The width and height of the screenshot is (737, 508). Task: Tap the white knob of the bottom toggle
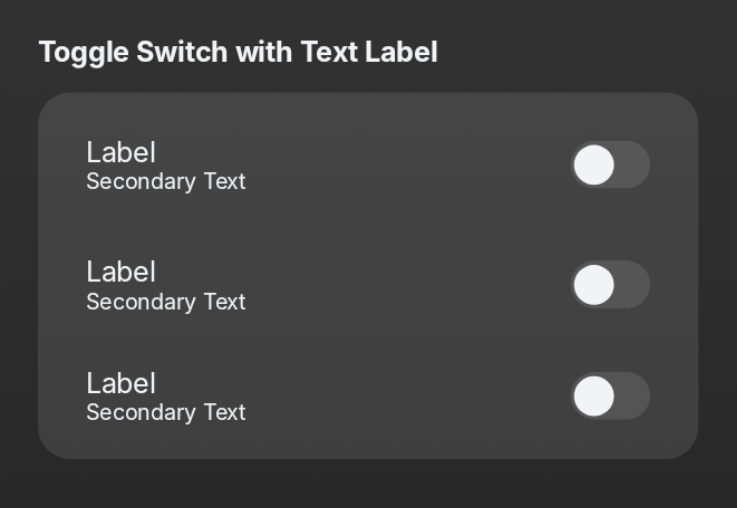(594, 396)
